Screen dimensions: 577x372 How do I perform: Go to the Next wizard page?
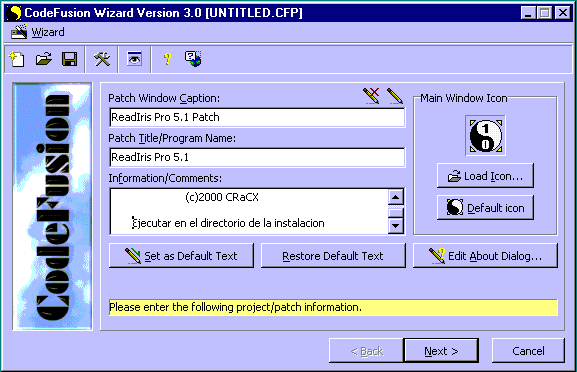pyautogui.click(x=441, y=351)
